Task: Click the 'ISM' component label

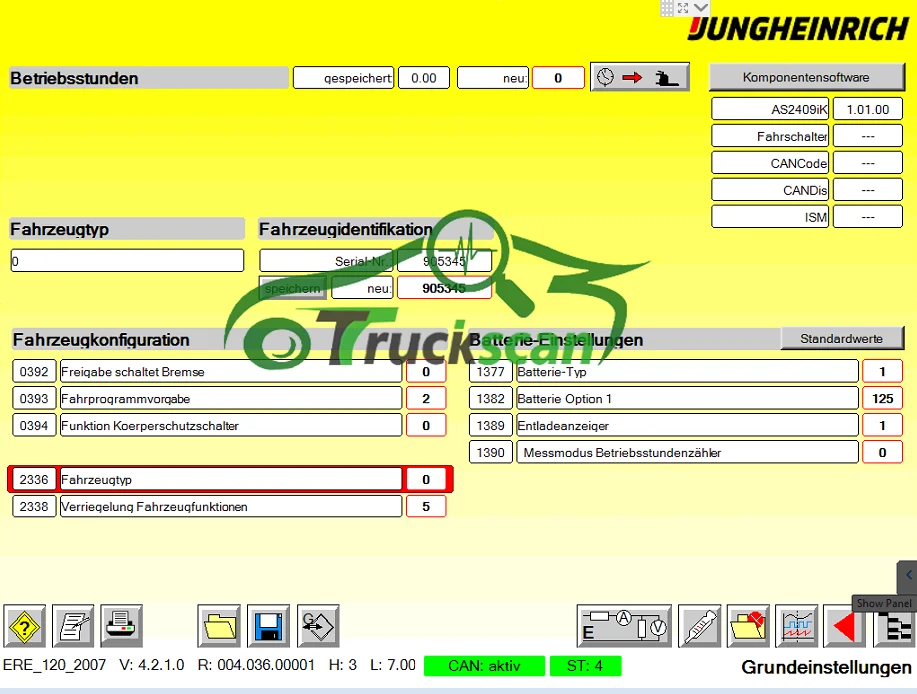Action: click(x=770, y=217)
